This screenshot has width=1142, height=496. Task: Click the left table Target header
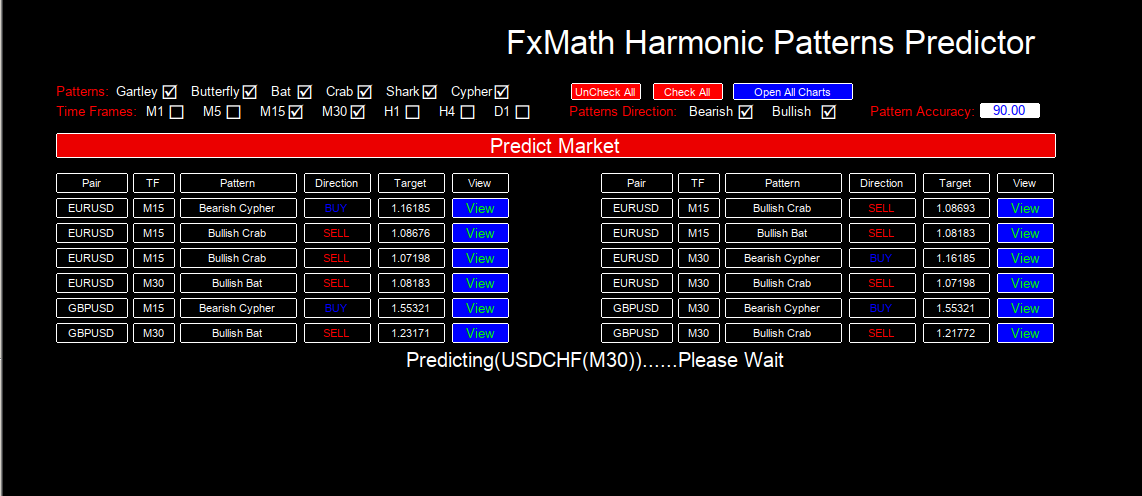[x=411, y=183]
